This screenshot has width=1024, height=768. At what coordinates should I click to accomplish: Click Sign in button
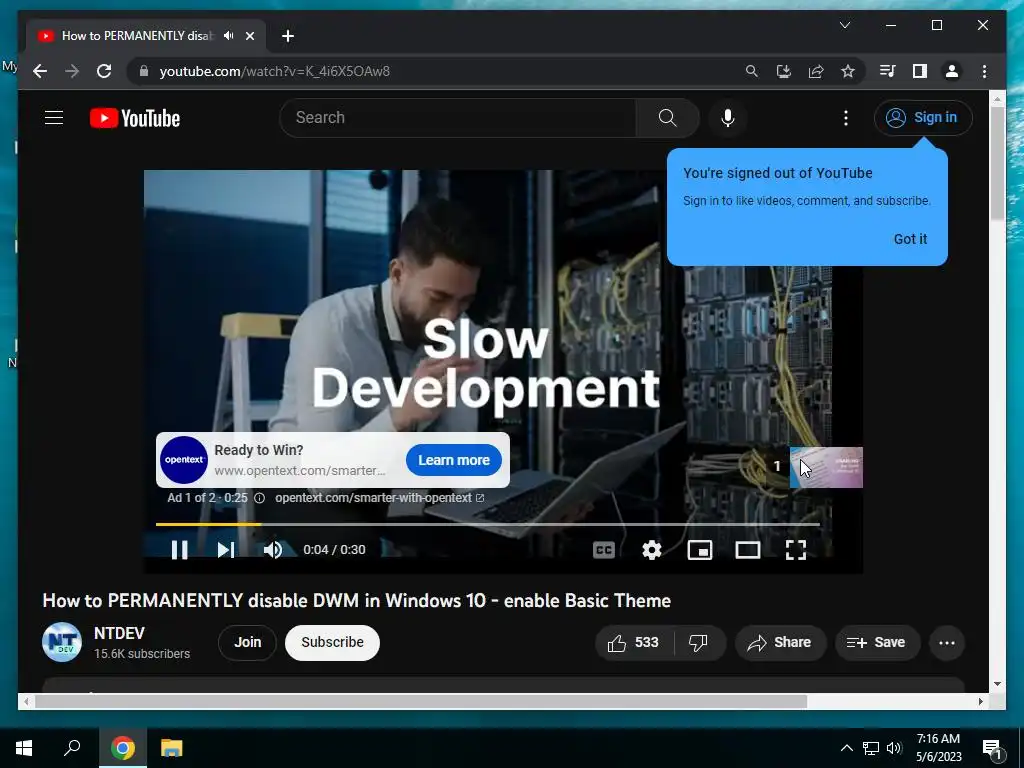(923, 118)
